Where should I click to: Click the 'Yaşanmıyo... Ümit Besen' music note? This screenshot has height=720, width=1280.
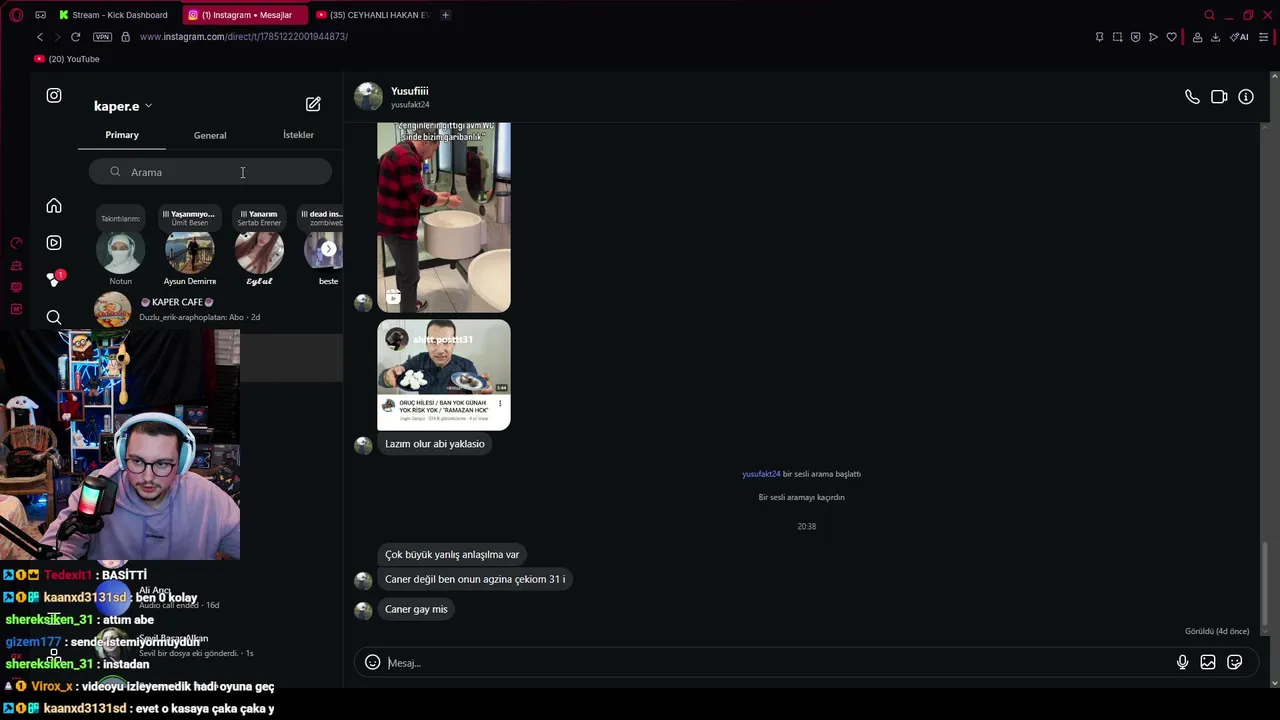pyautogui.click(x=189, y=217)
